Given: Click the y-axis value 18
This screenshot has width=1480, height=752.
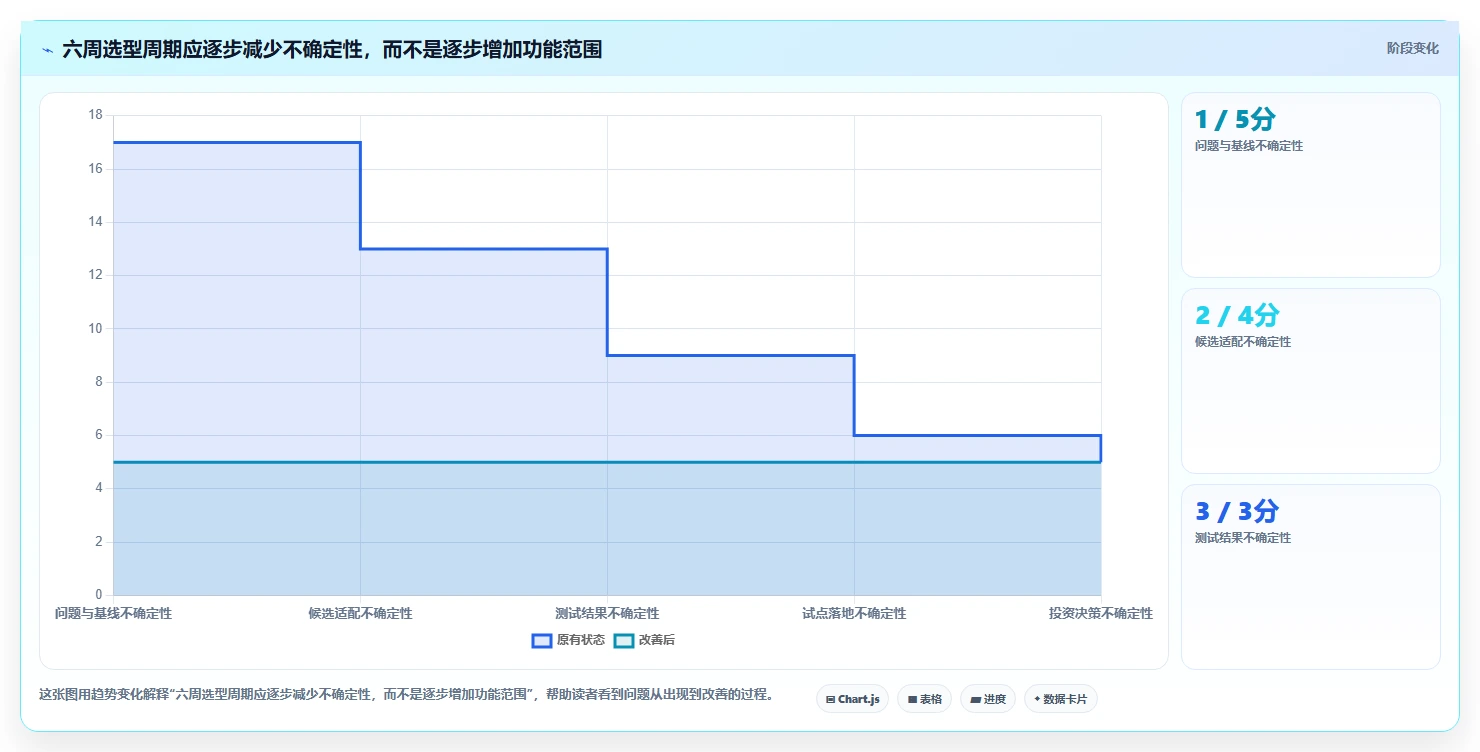Looking at the screenshot, I should [x=96, y=115].
